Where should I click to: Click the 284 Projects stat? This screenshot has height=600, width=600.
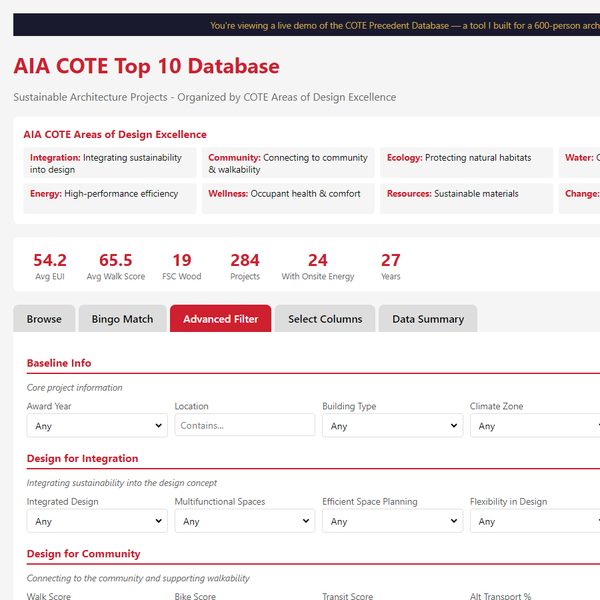[x=245, y=266]
